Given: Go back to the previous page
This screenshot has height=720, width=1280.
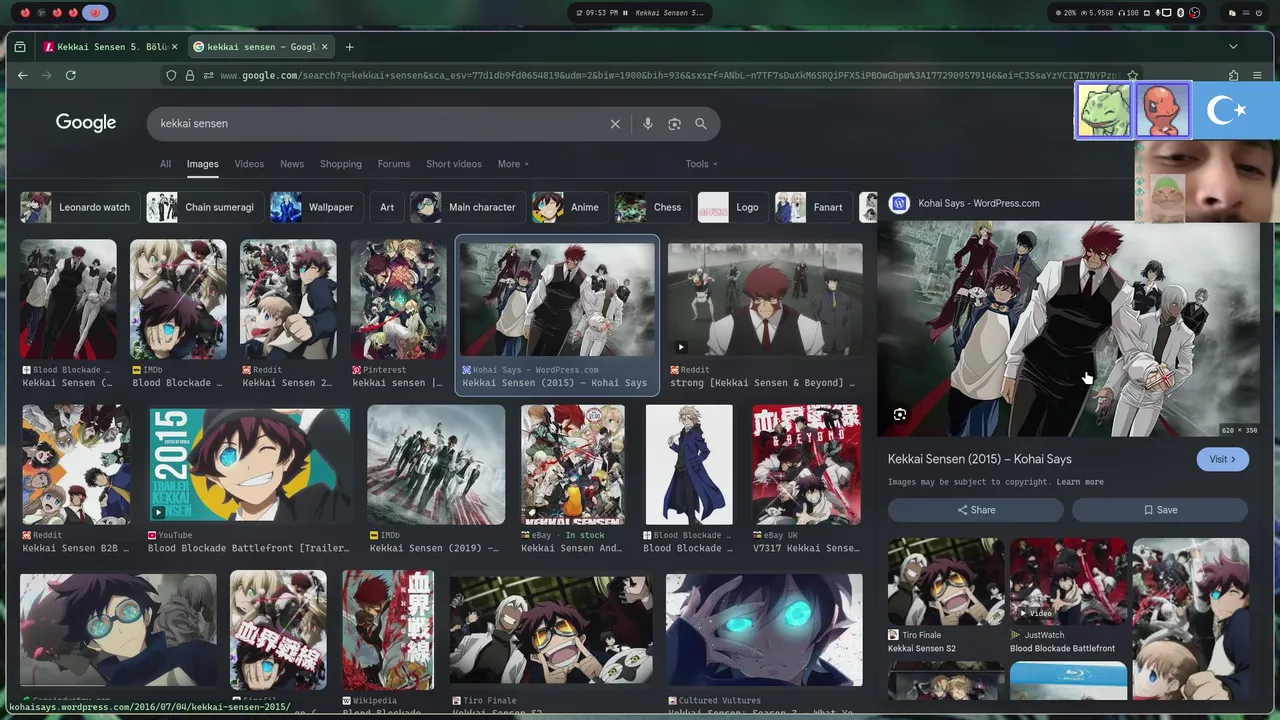Looking at the screenshot, I should click(22, 75).
